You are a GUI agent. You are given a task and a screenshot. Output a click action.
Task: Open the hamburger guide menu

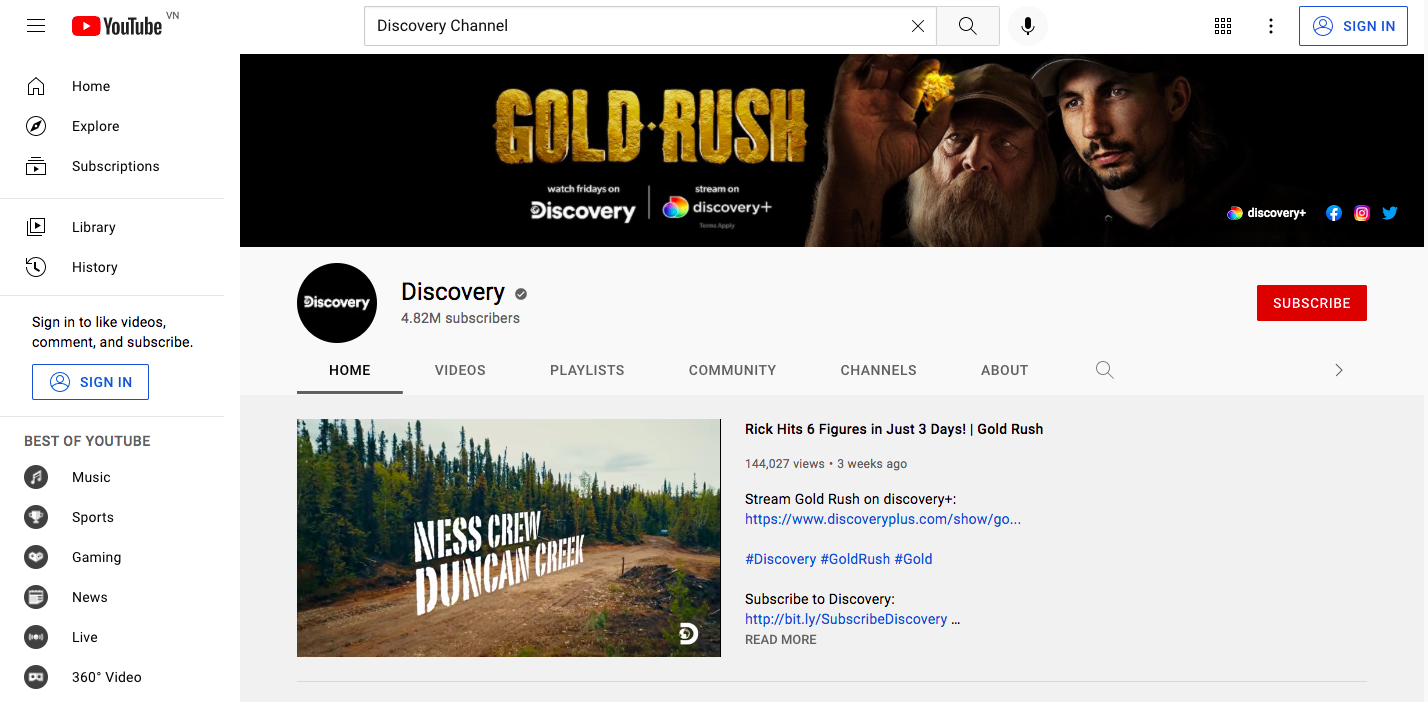(36, 26)
